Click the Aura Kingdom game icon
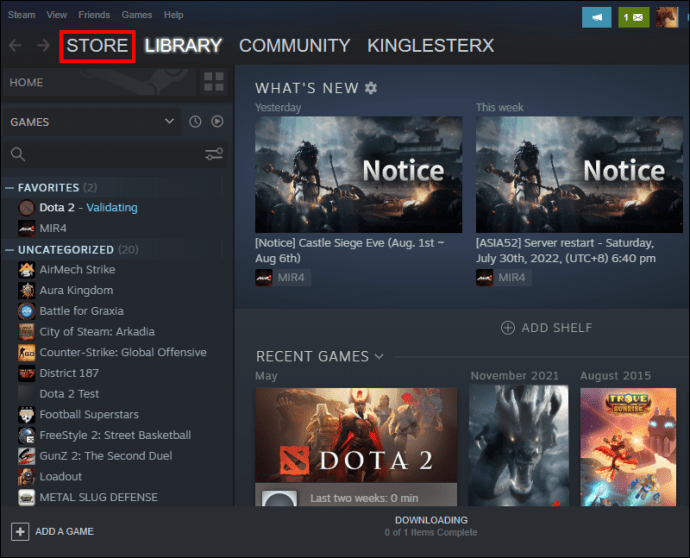Image resolution: width=690 pixels, height=558 pixels. pyautogui.click(x=26, y=290)
